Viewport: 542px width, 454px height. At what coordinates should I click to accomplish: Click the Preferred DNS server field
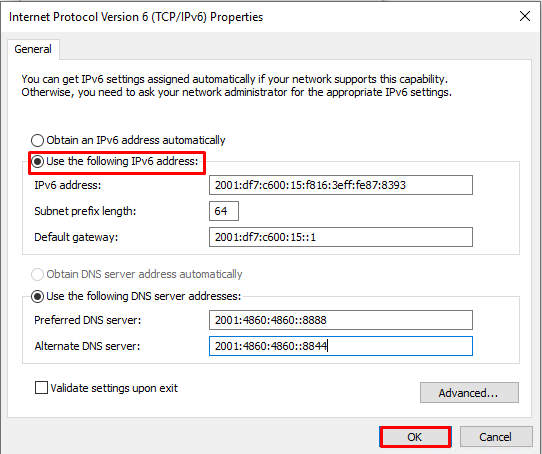click(x=340, y=320)
